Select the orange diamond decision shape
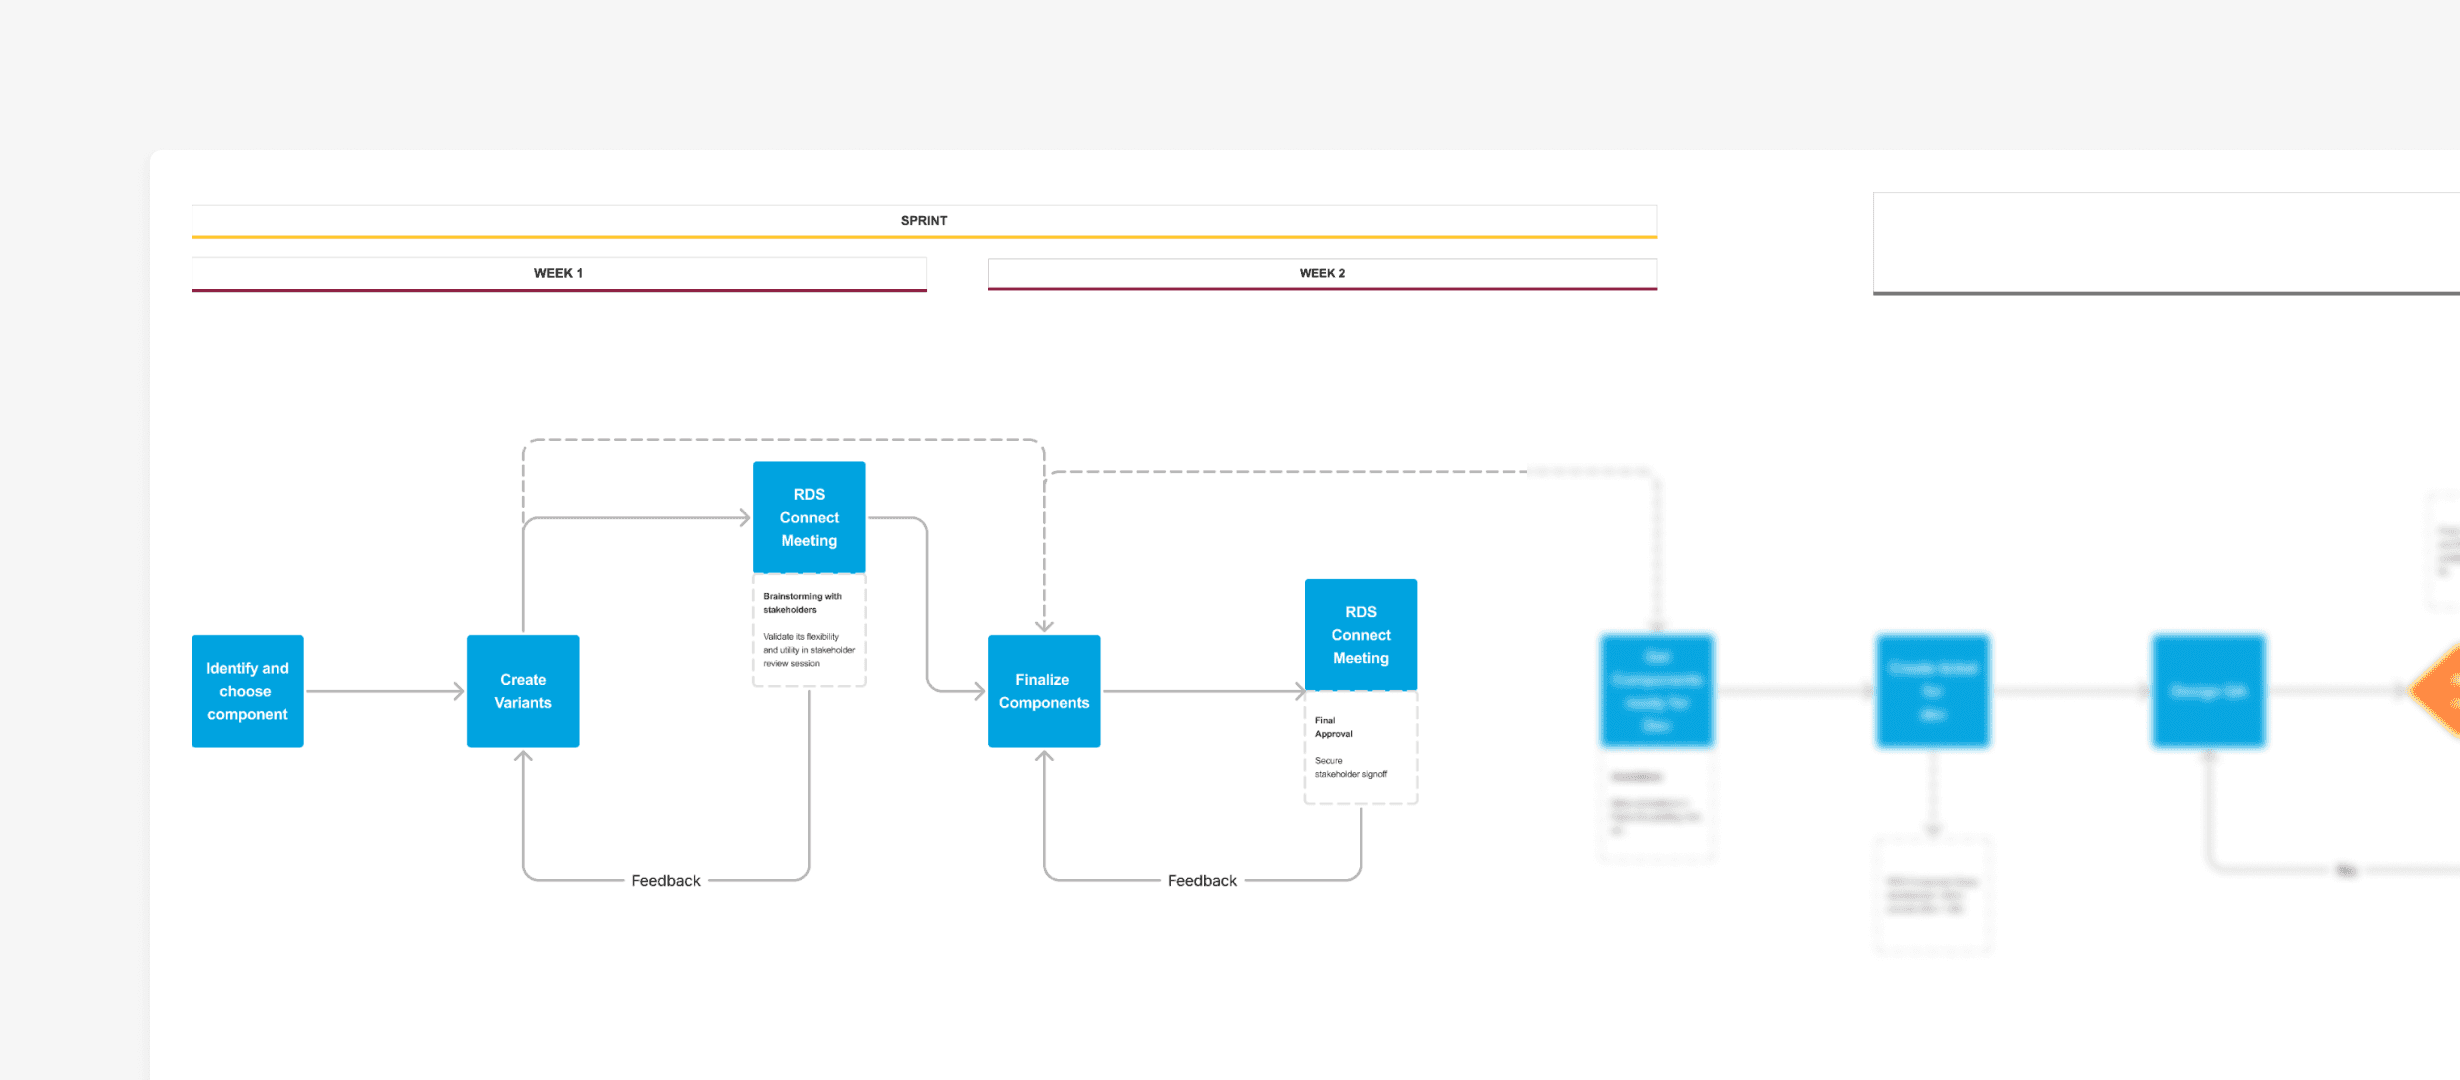 point(2440,691)
